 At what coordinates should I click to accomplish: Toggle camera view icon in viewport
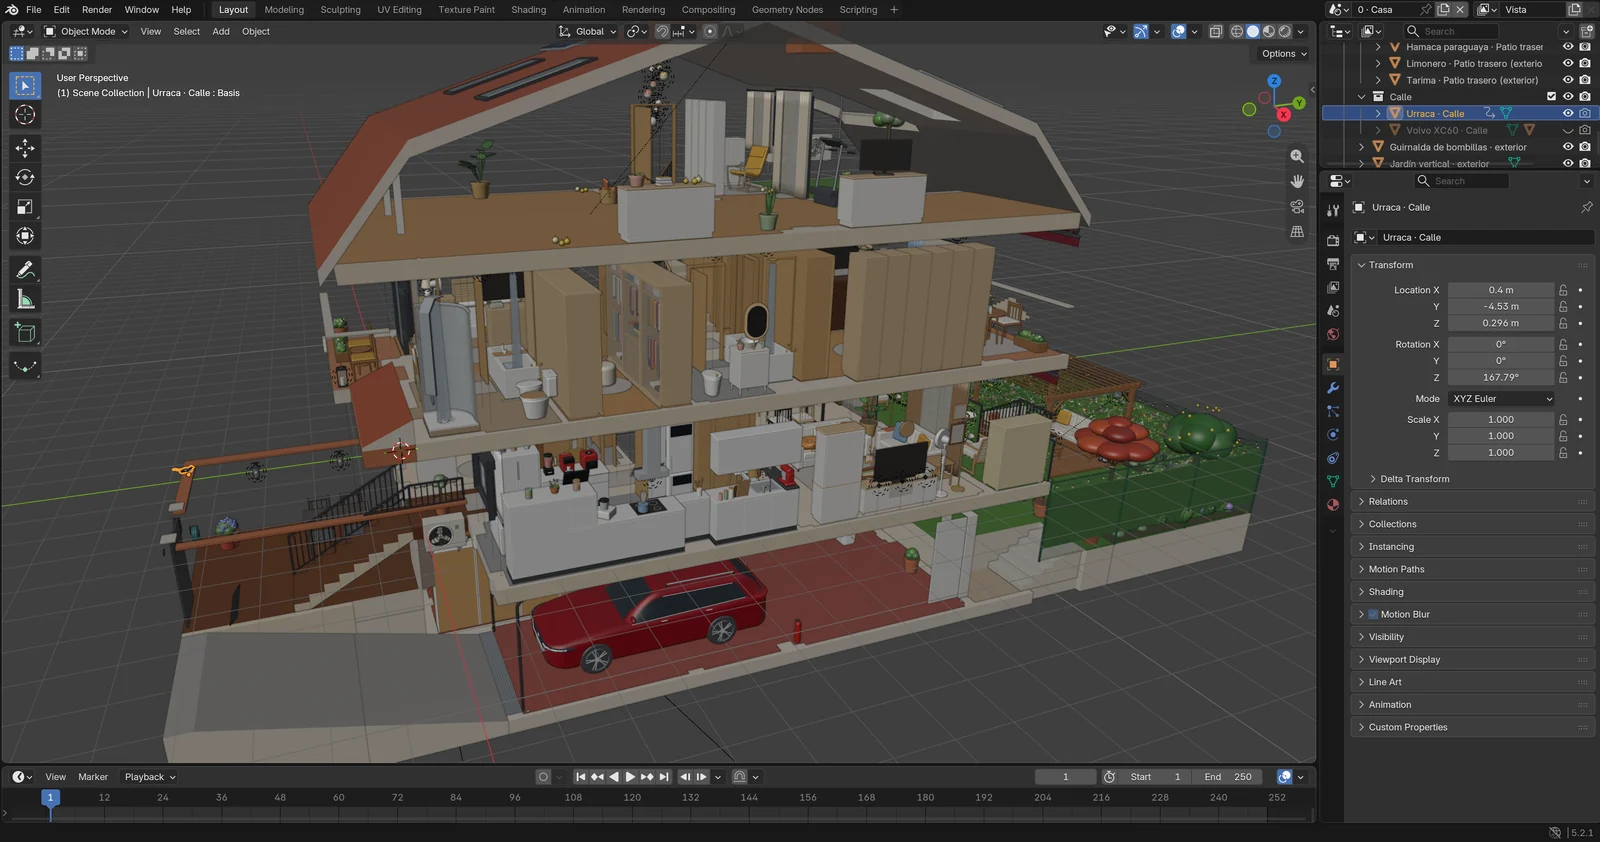(x=1297, y=206)
